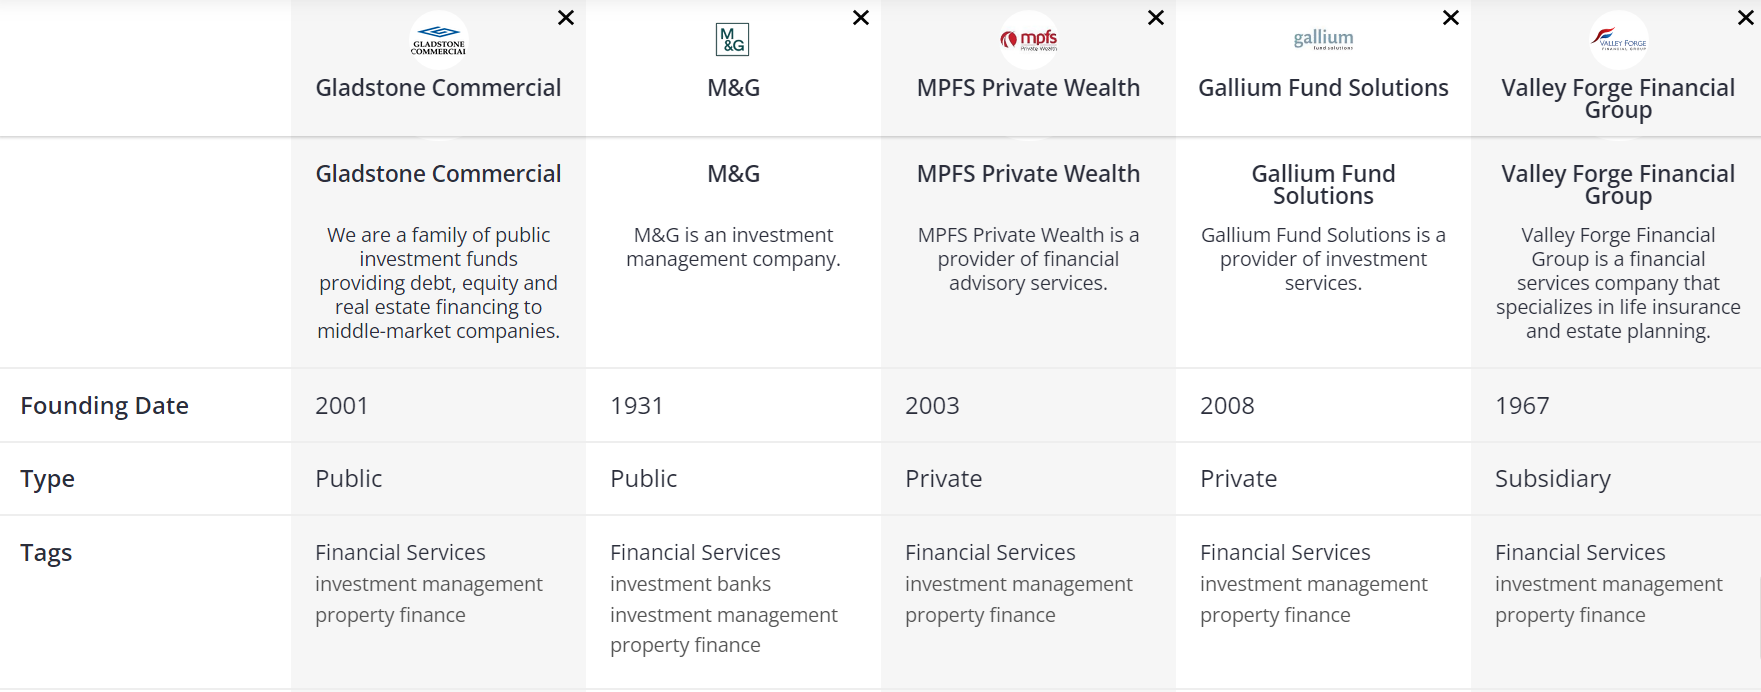This screenshot has width=1761, height=692.
Task: Open Valley Forge Financial Group header title
Action: click(1618, 98)
